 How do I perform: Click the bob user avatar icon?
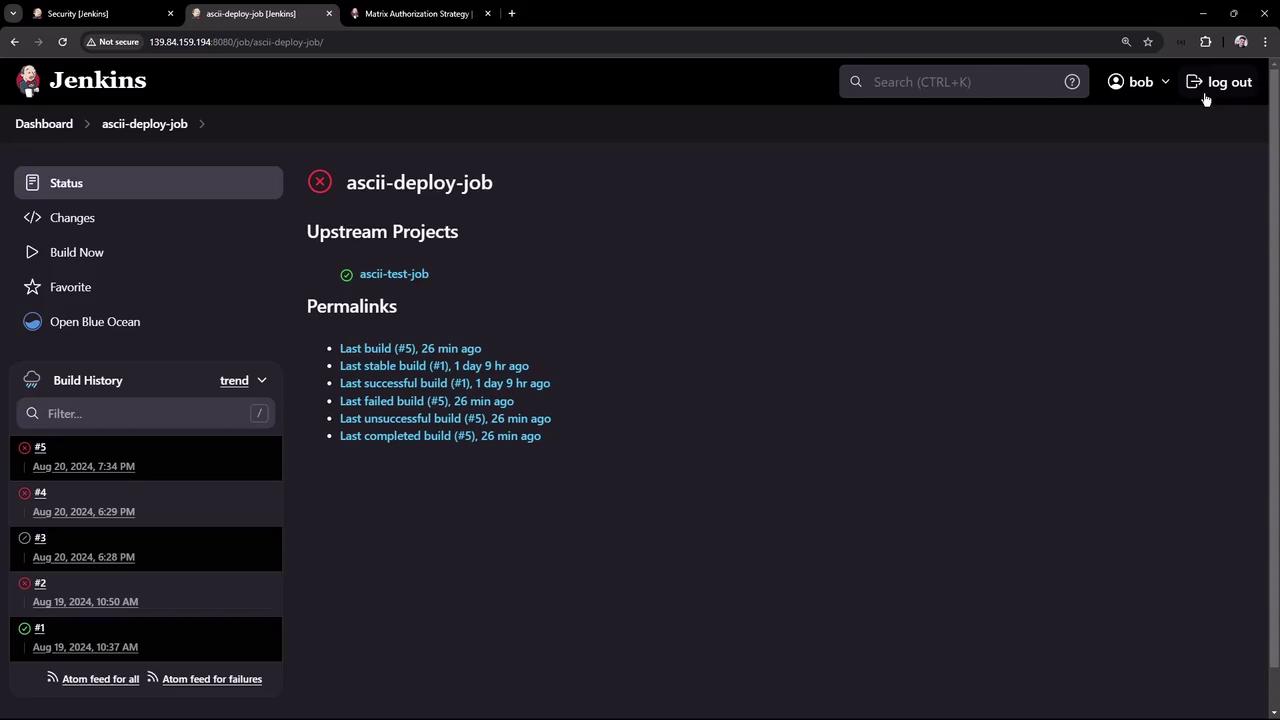pyautogui.click(x=1116, y=82)
